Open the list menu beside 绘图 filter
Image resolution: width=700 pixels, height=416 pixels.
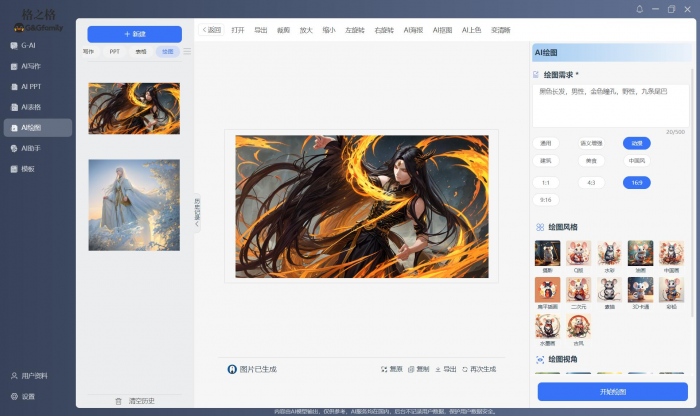click(x=187, y=51)
